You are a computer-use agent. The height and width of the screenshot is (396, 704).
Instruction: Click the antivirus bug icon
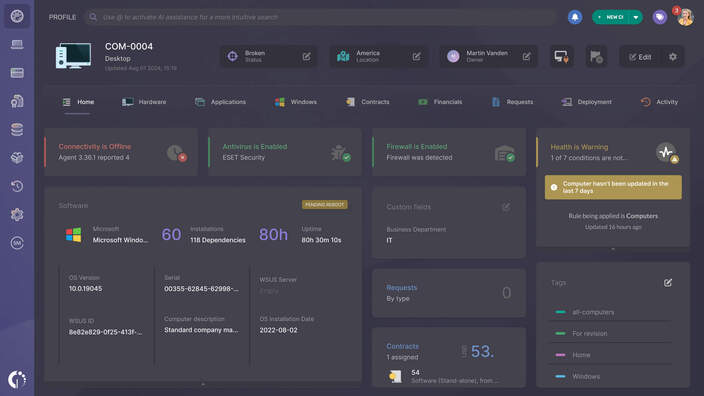[341, 153]
